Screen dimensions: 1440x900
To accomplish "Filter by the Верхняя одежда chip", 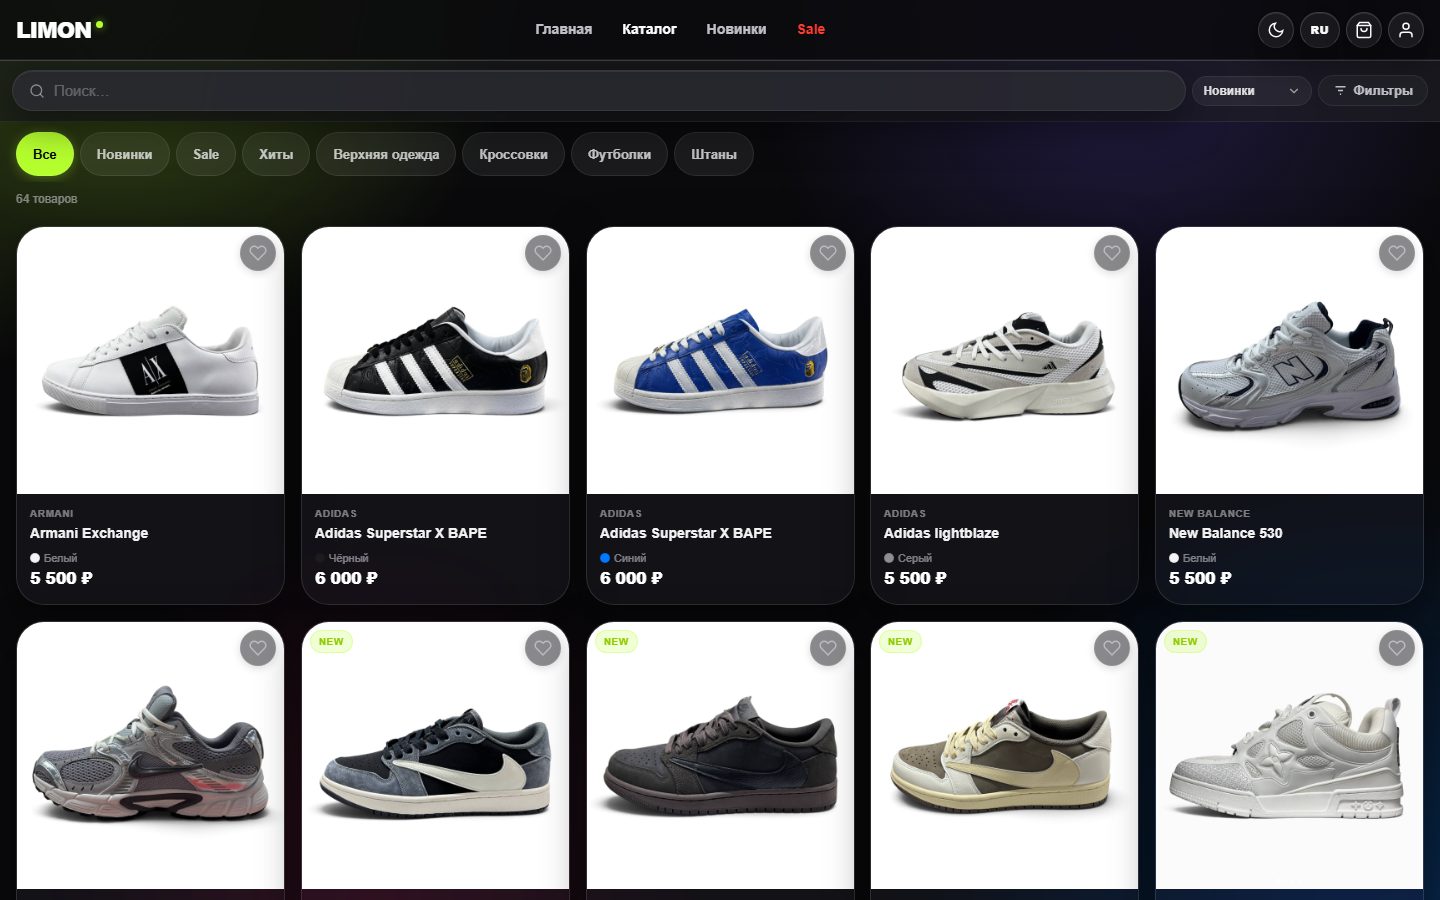I will coord(386,154).
